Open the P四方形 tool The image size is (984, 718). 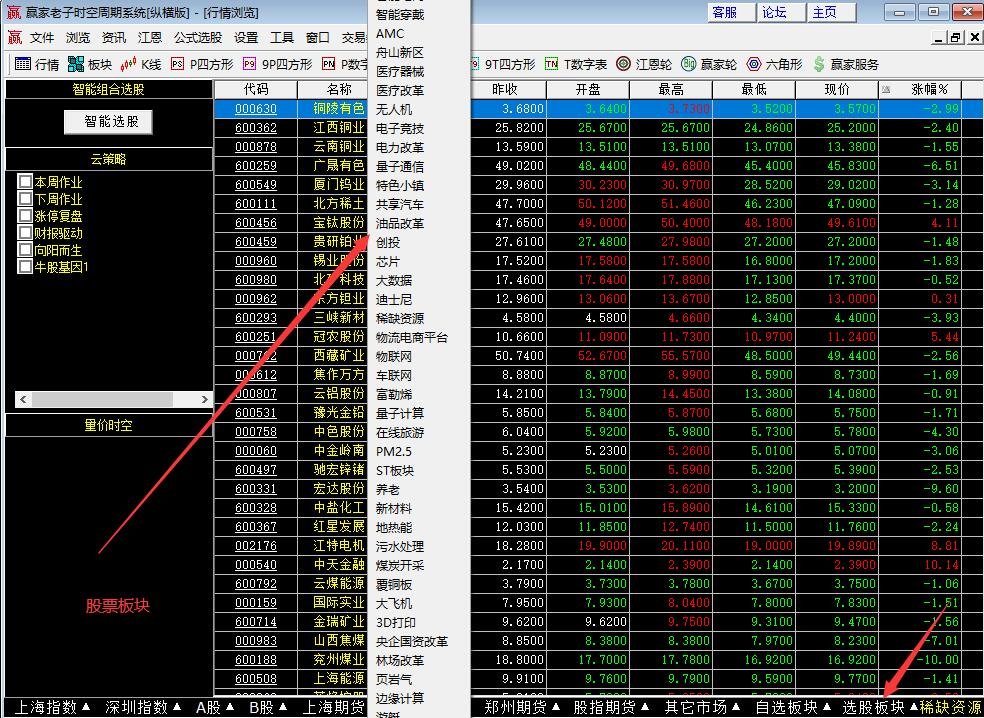click(202, 64)
